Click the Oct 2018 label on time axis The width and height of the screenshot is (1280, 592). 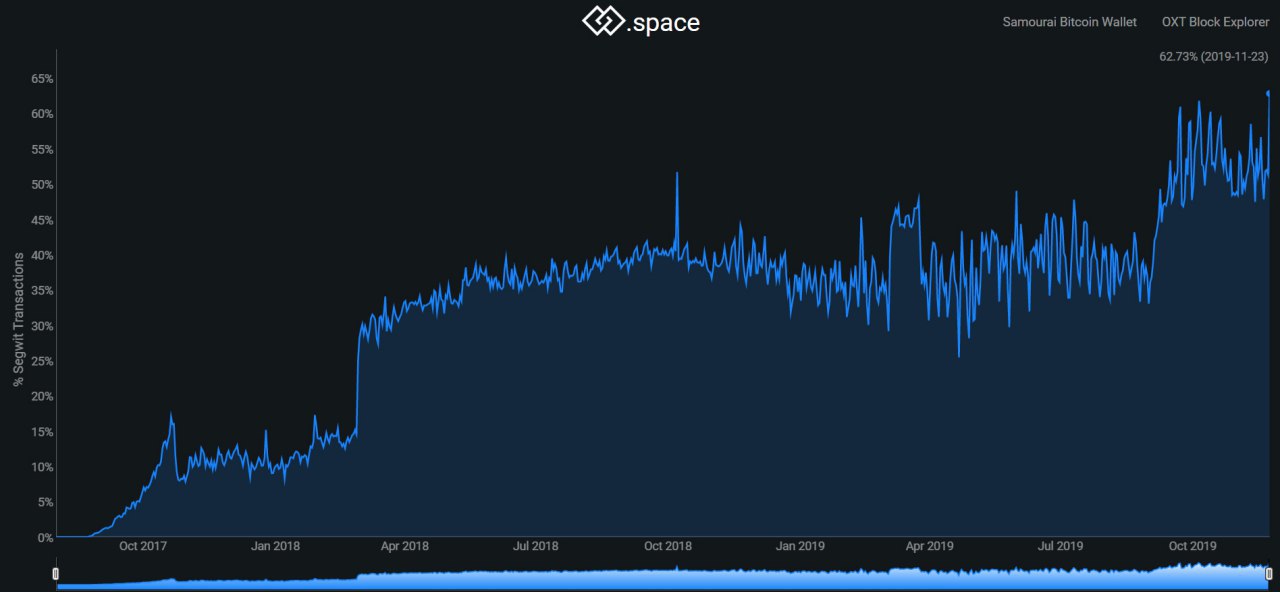tap(668, 546)
